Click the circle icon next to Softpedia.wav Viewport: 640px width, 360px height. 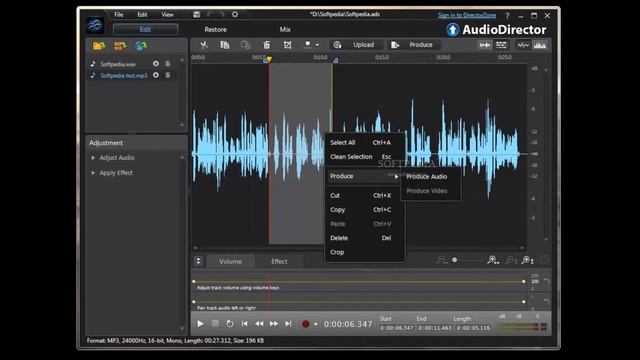point(156,64)
